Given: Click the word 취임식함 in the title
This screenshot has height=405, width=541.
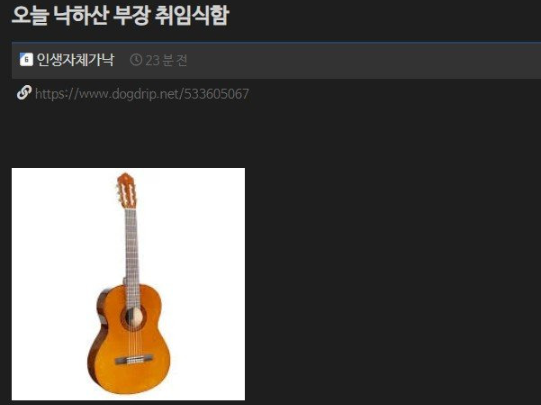Looking at the screenshot, I should [192, 16].
